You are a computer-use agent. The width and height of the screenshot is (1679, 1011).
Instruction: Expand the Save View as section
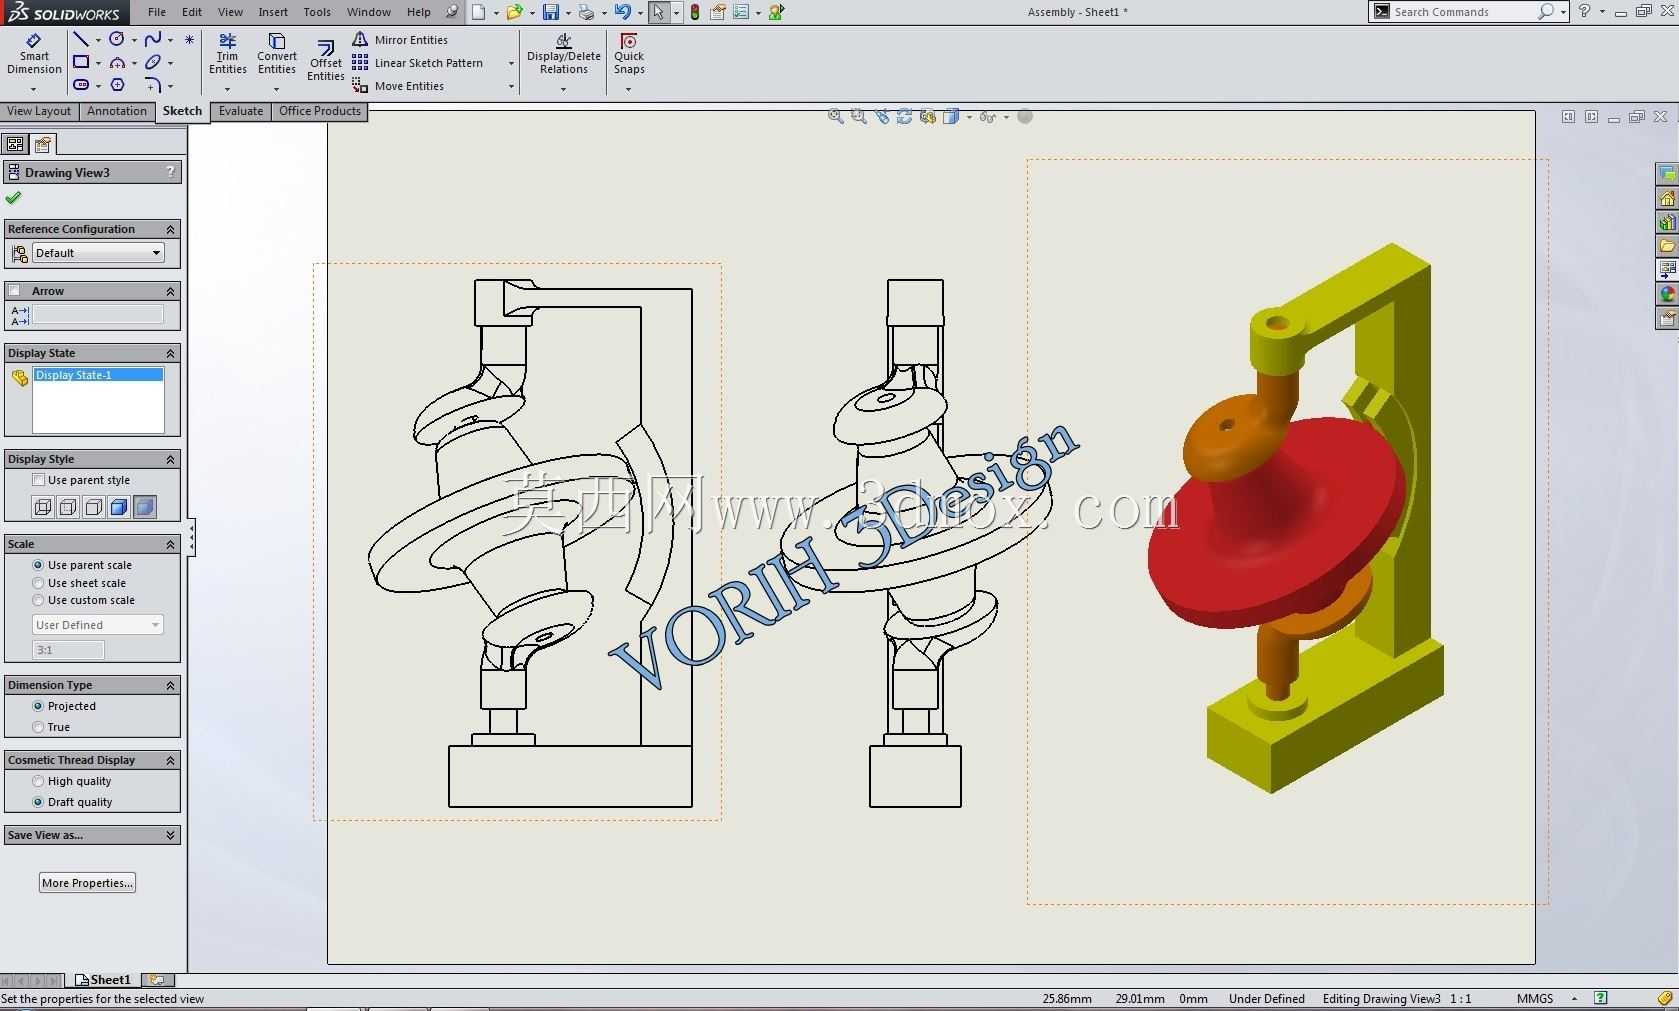170,835
